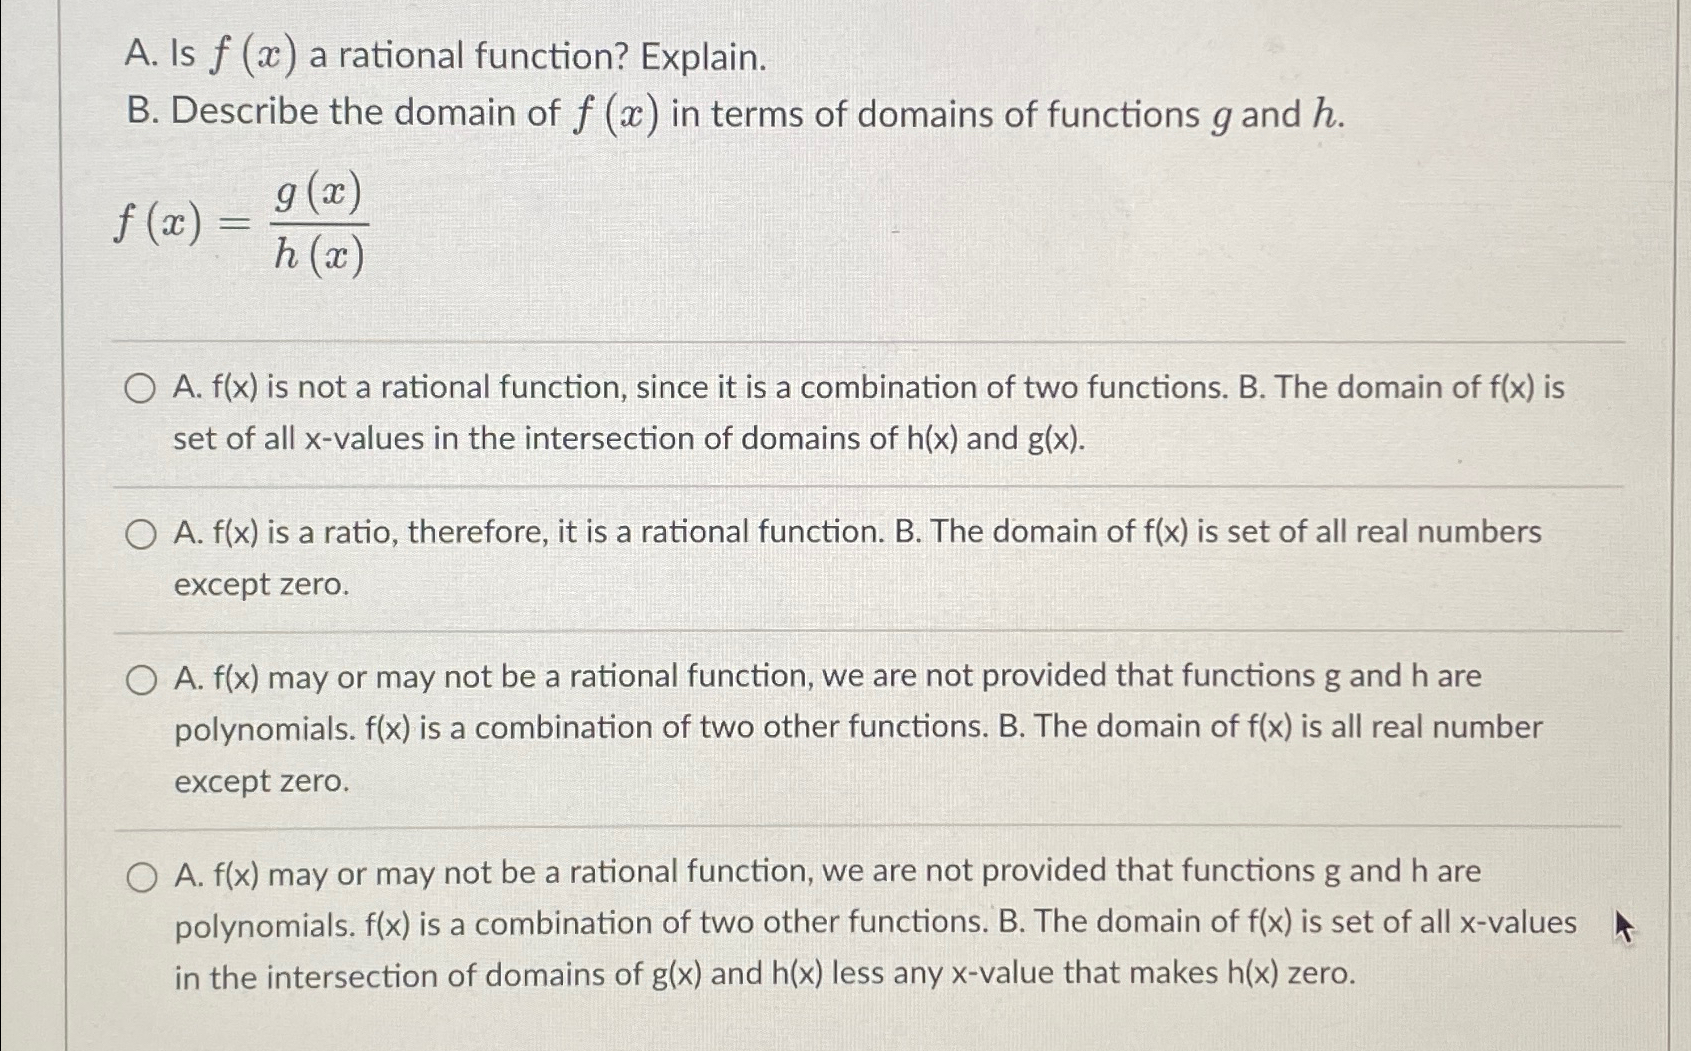Viewport: 1691px width, 1051px height.
Task: Click the third option's final "except zero." line
Action: 262,781
